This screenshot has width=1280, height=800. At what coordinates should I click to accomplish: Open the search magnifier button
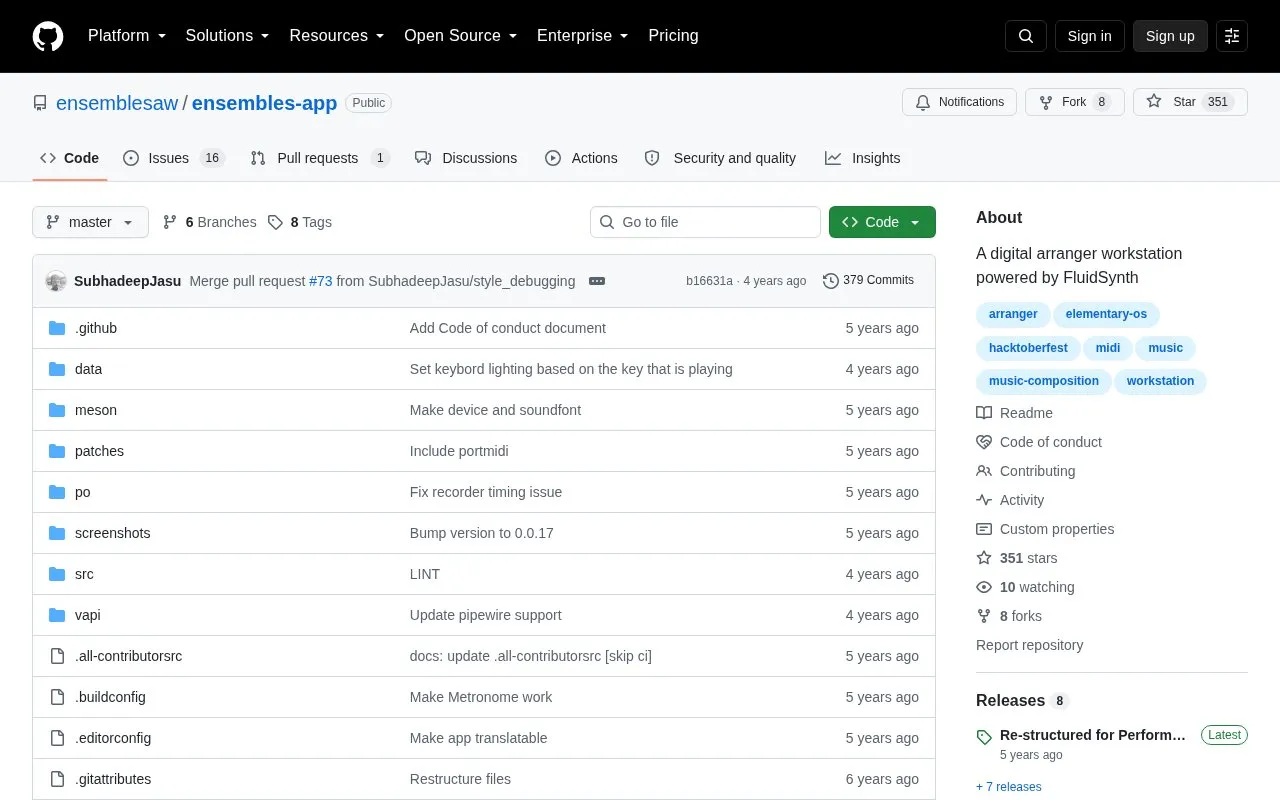click(1026, 36)
